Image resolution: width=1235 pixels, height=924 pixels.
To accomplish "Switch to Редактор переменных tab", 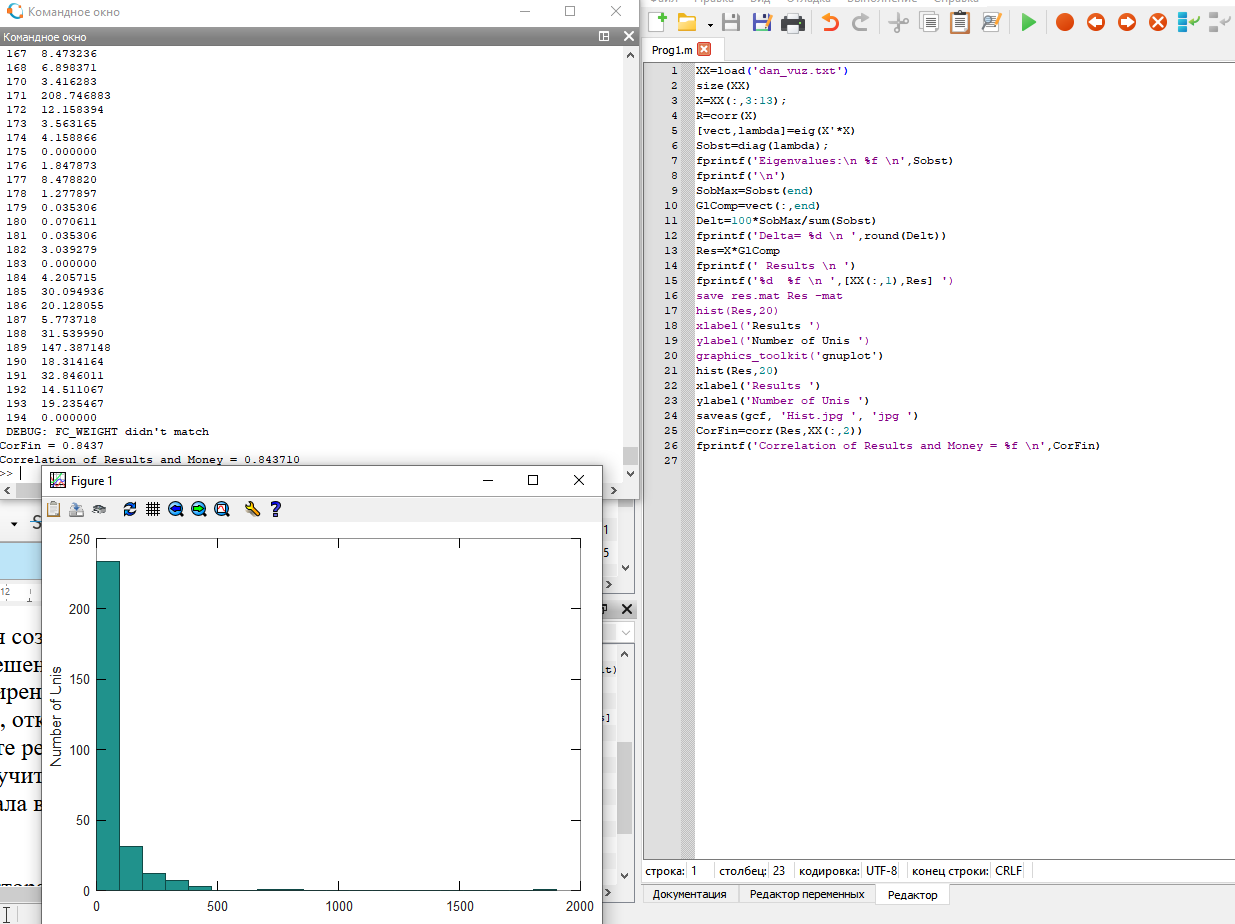I will (806, 894).
